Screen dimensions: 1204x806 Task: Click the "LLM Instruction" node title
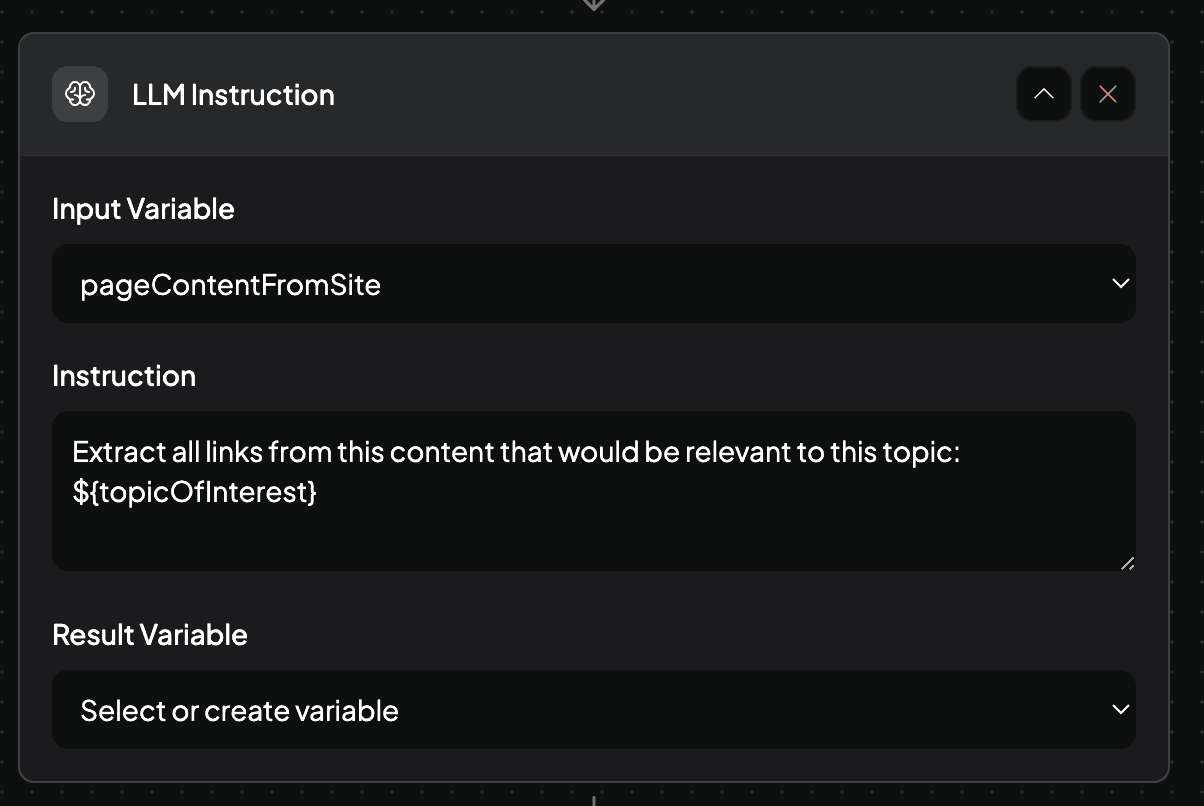click(233, 94)
